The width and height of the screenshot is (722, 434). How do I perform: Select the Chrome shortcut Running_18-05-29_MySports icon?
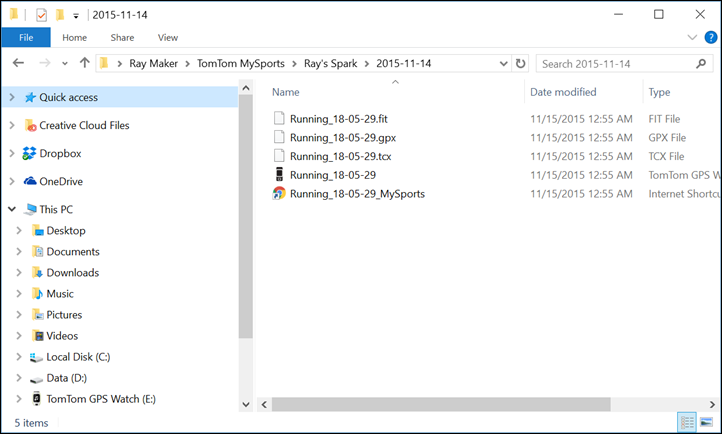click(x=279, y=193)
